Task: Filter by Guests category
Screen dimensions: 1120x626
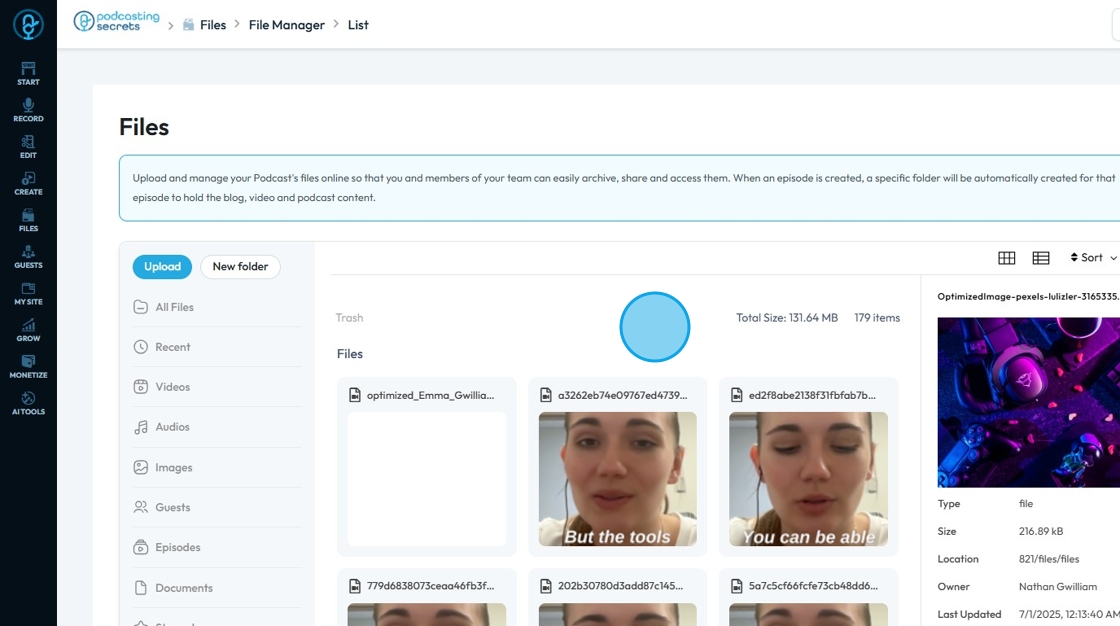Action: [217, 507]
